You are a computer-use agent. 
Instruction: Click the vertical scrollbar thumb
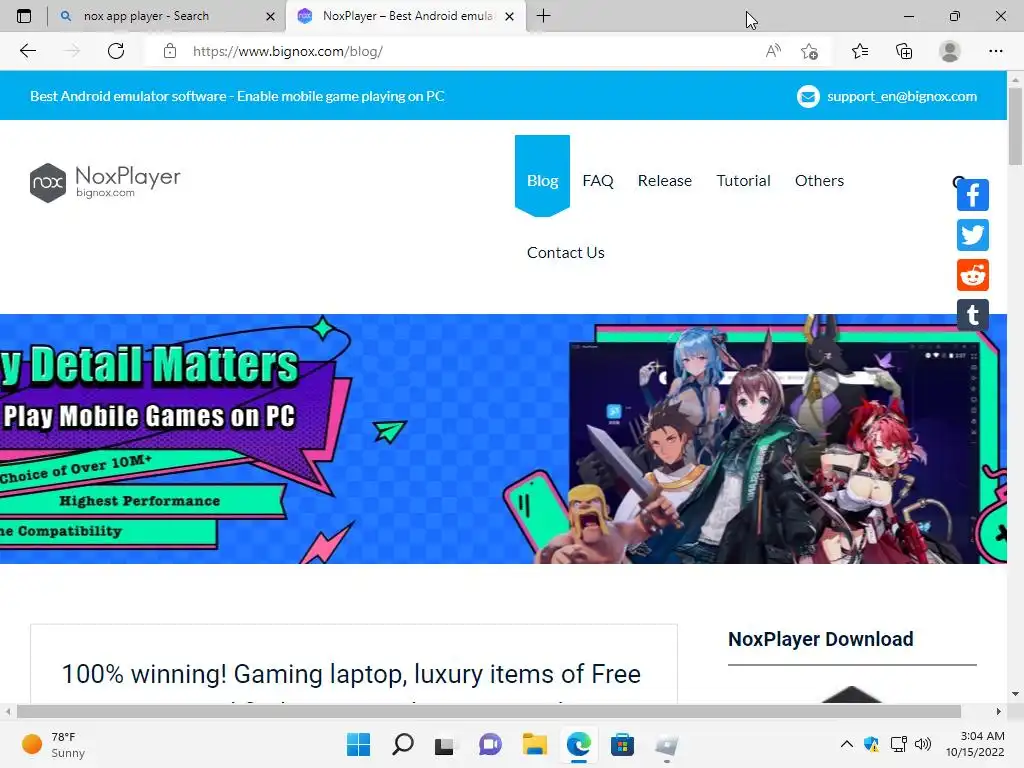coord(1015,126)
